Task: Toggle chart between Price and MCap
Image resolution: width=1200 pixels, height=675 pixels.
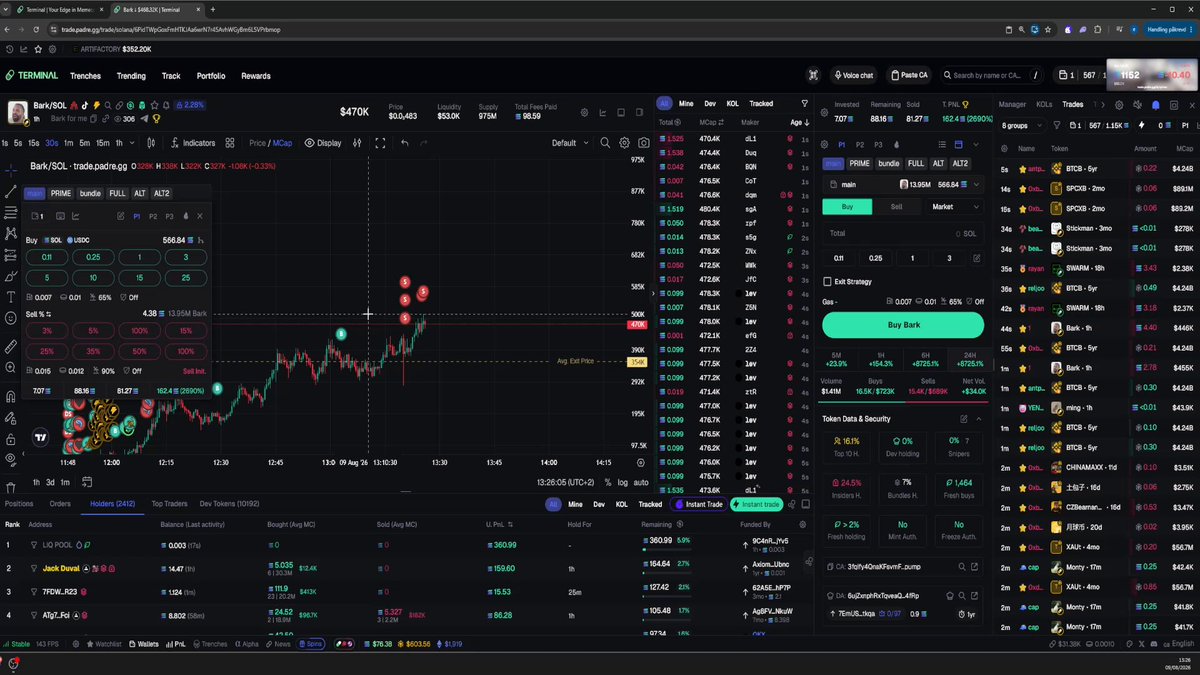Action: coord(271,143)
